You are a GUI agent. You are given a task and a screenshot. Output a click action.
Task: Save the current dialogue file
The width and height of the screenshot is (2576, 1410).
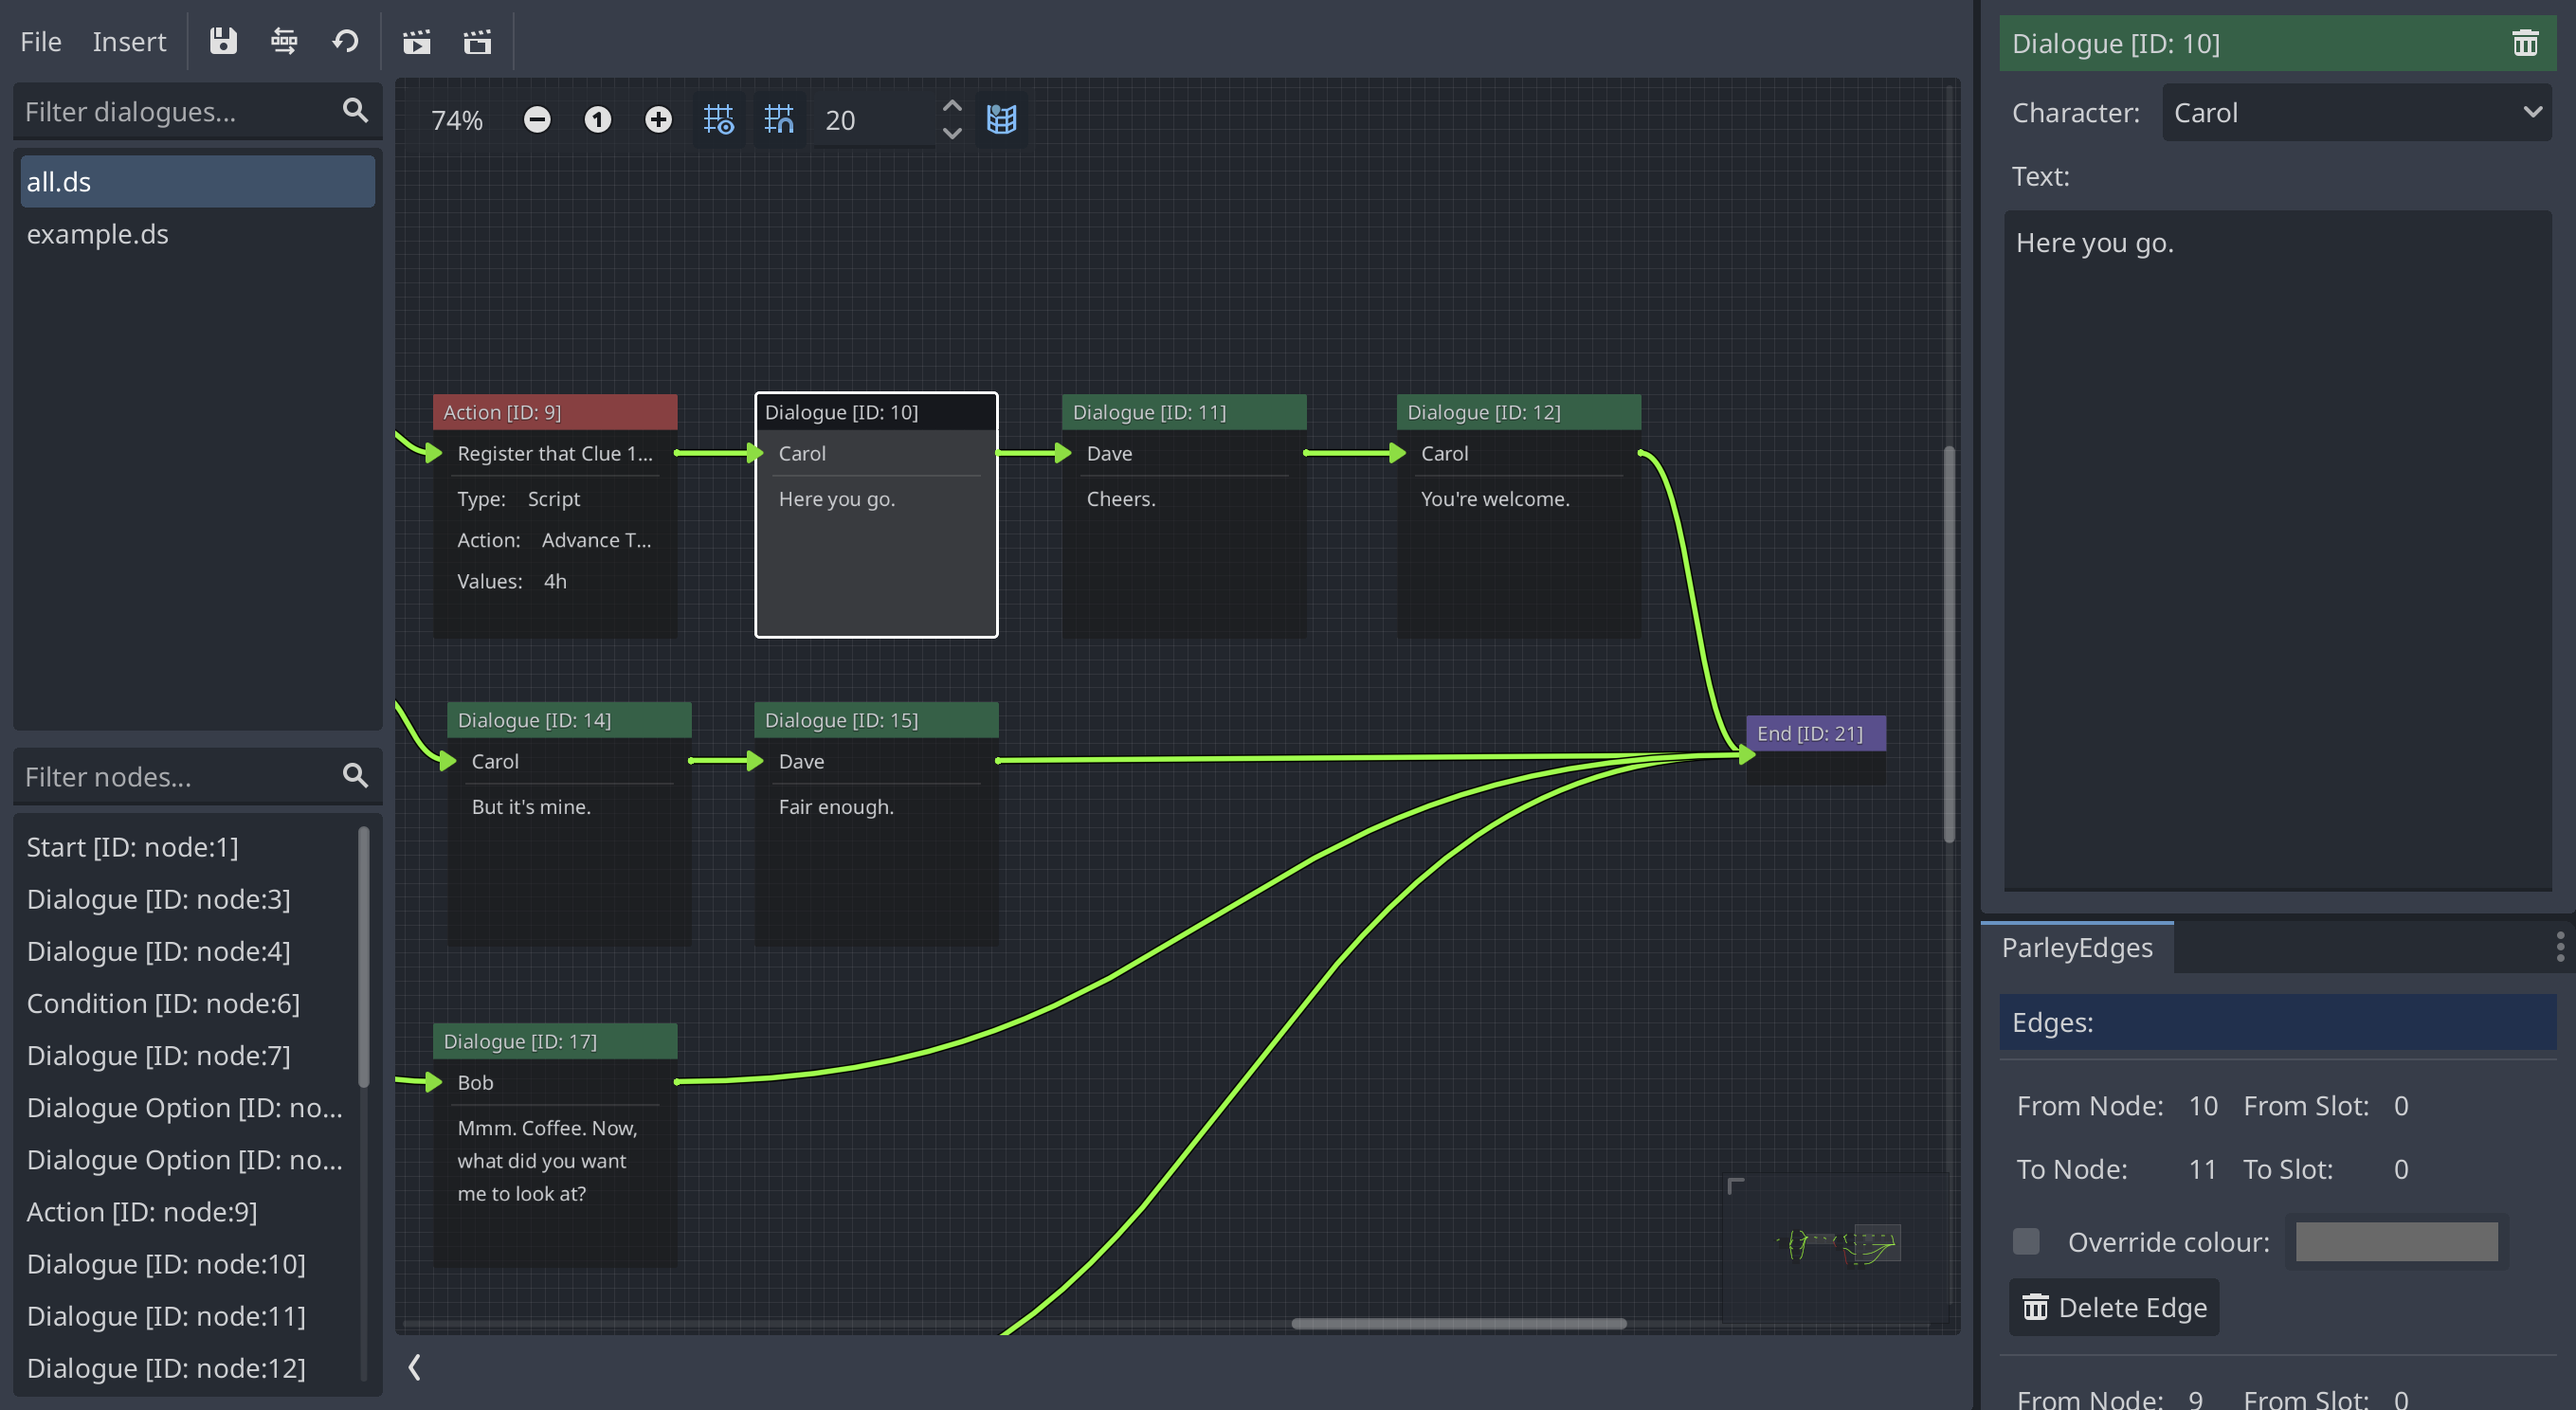[x=224, y=42]
